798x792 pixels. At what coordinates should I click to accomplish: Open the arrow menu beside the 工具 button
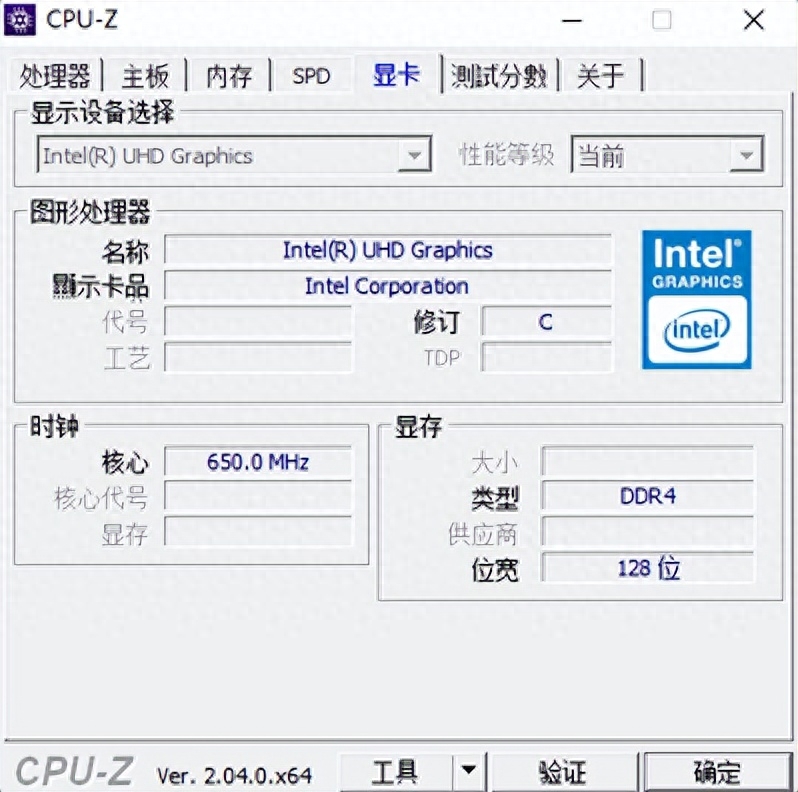(x=468, y=772)
